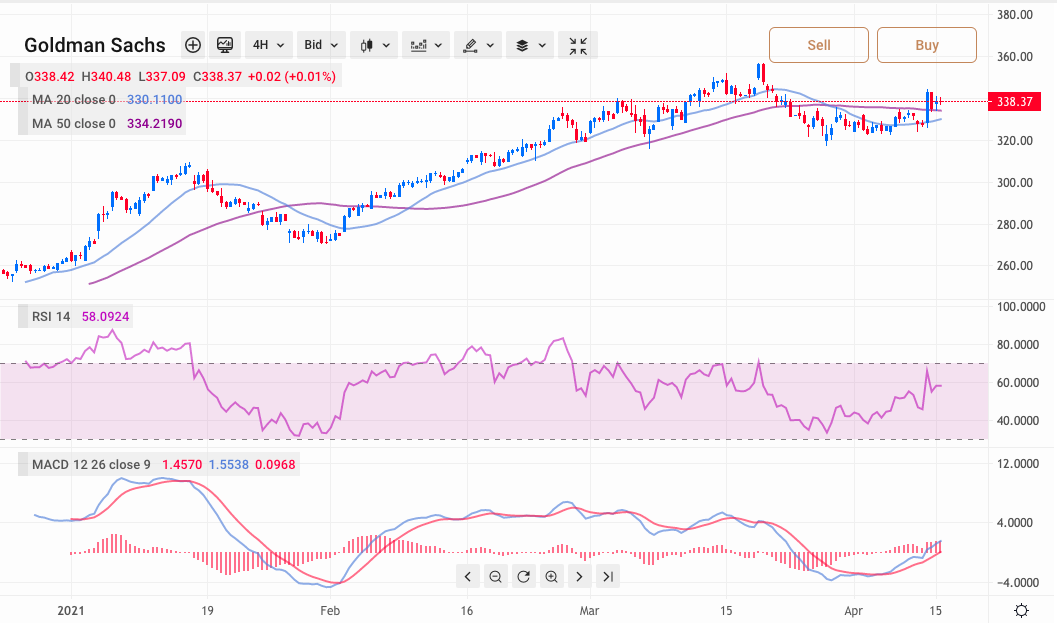Open the indicators dropdown

tap(426, 45)
